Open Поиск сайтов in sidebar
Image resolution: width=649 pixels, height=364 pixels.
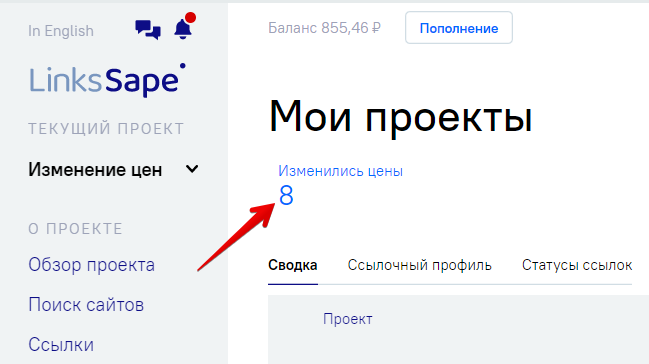pos(86,305)
